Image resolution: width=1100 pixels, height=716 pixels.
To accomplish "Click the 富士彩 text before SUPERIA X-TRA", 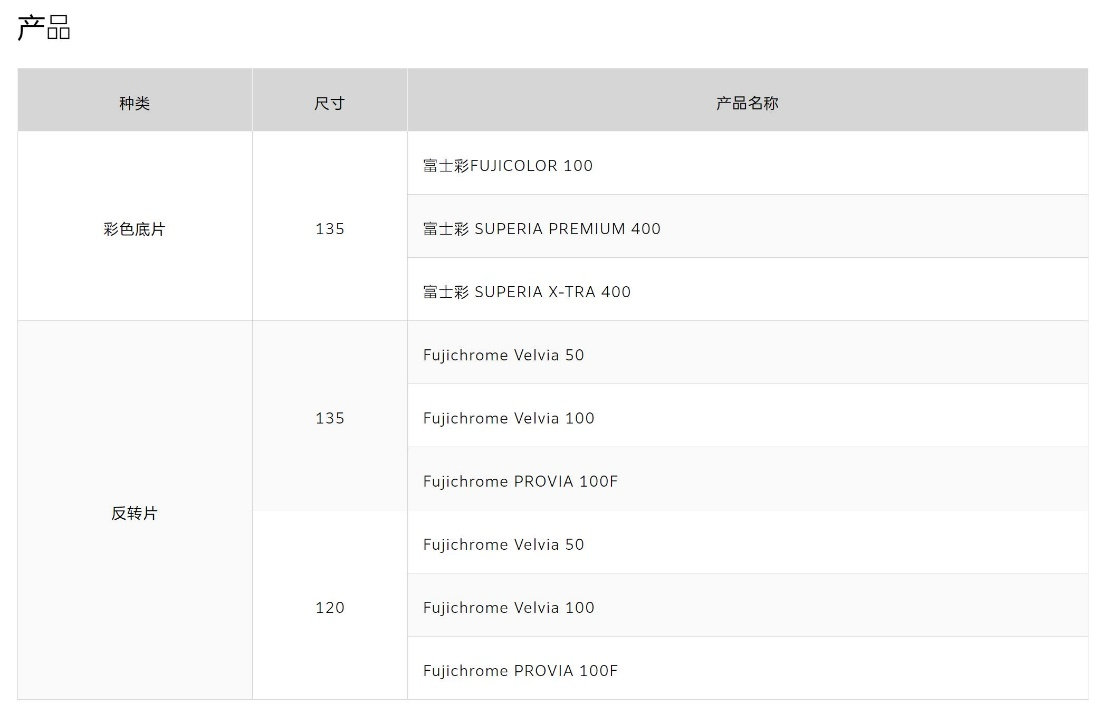I will (445, 292).
